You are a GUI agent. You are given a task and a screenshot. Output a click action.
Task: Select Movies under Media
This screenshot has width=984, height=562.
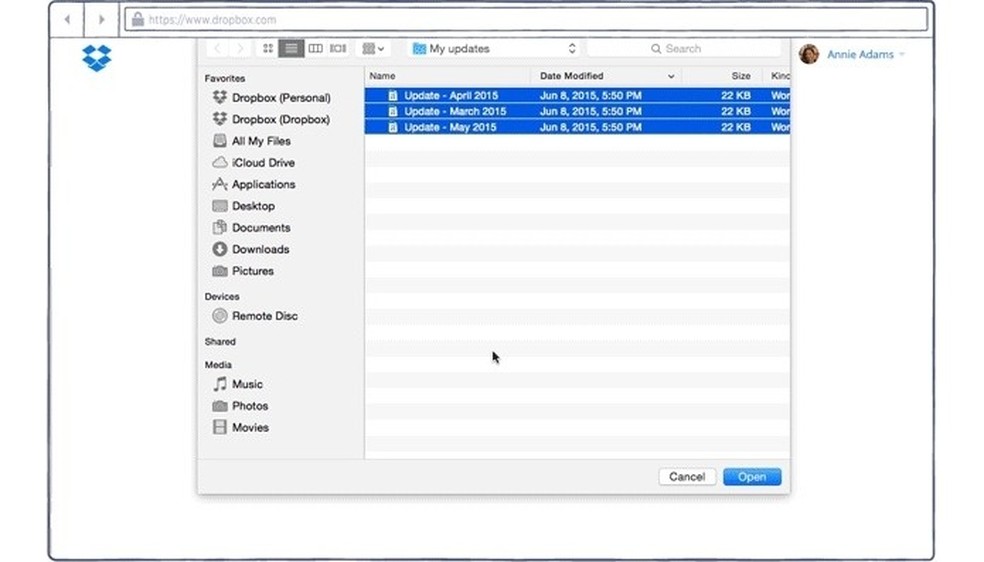tap(241, 427)
